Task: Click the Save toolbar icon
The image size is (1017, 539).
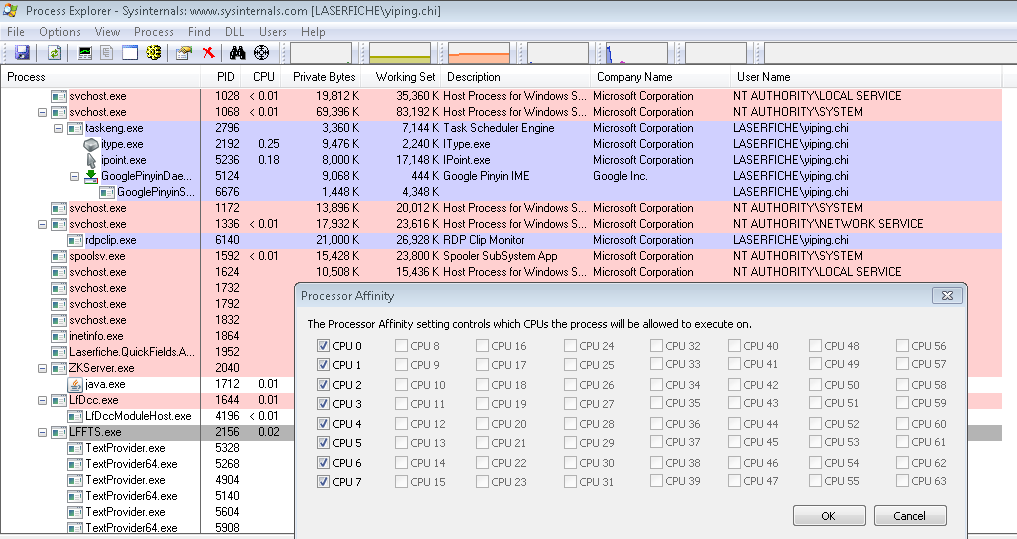Action: [23, 53]
